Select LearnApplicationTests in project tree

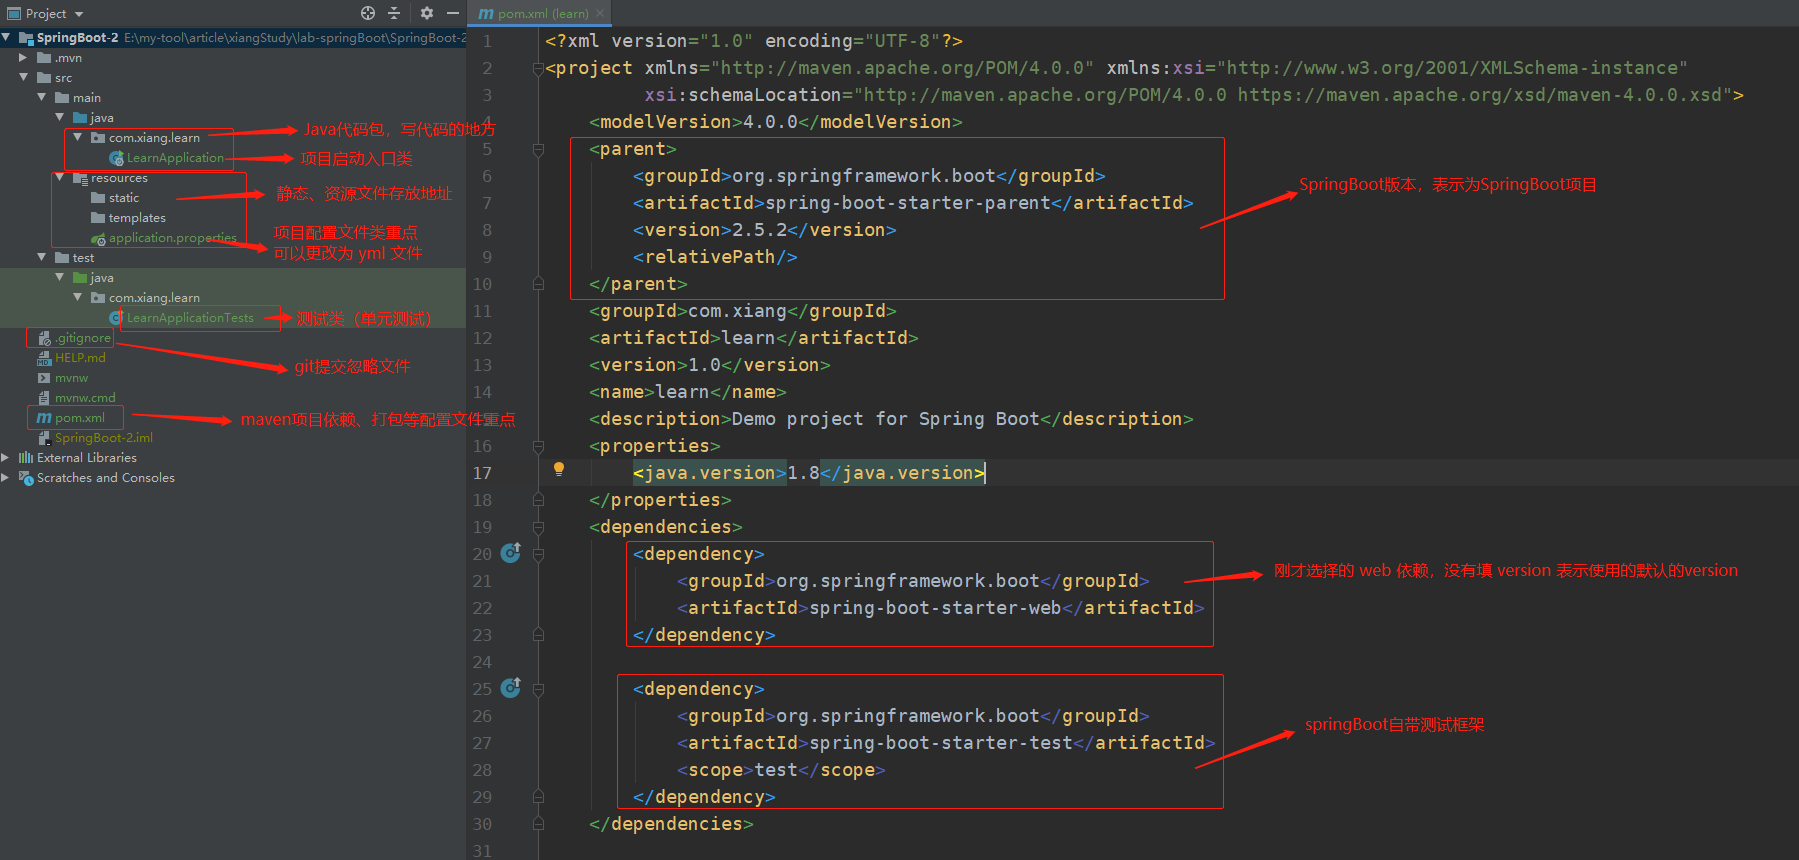click(190, 318)
